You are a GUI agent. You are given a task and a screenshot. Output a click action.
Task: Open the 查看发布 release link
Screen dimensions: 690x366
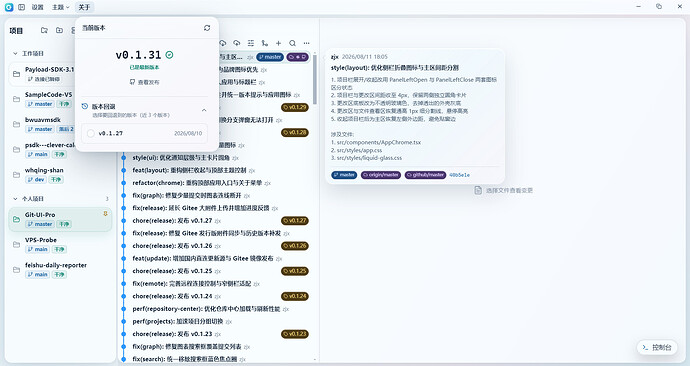[145, 82]
